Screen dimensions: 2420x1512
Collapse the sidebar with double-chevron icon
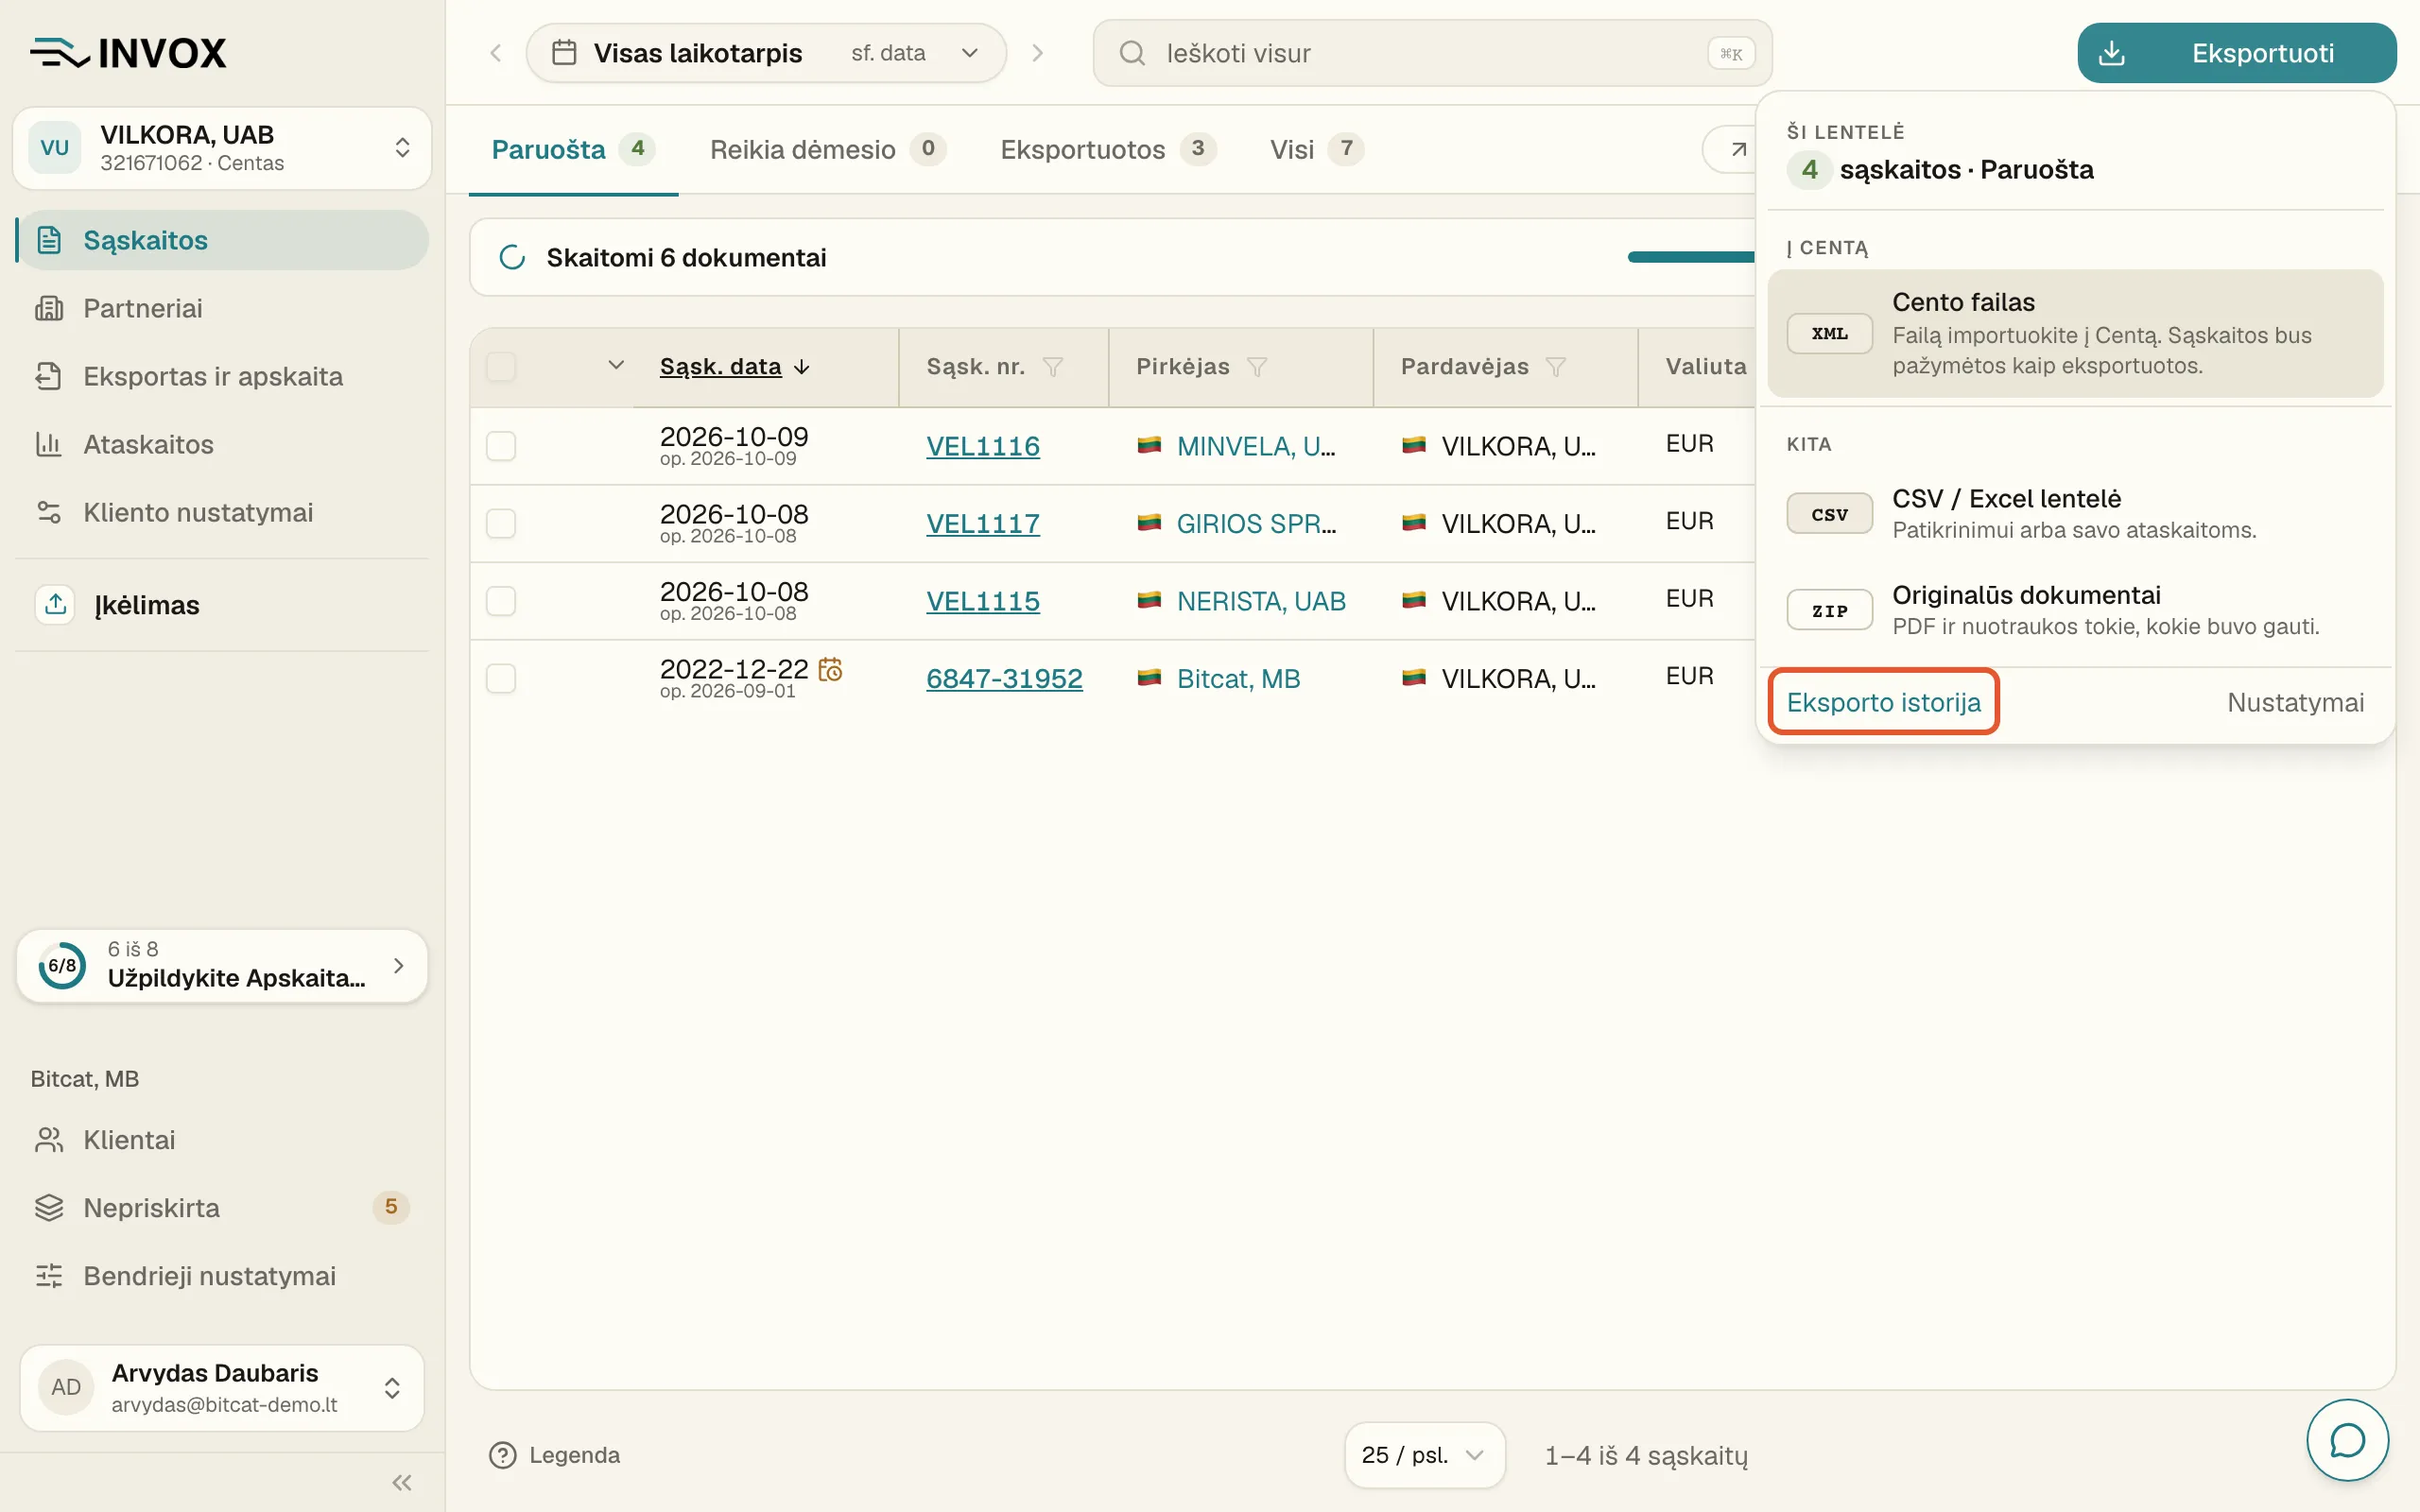pyautogui.click(x=402, y=1482)
